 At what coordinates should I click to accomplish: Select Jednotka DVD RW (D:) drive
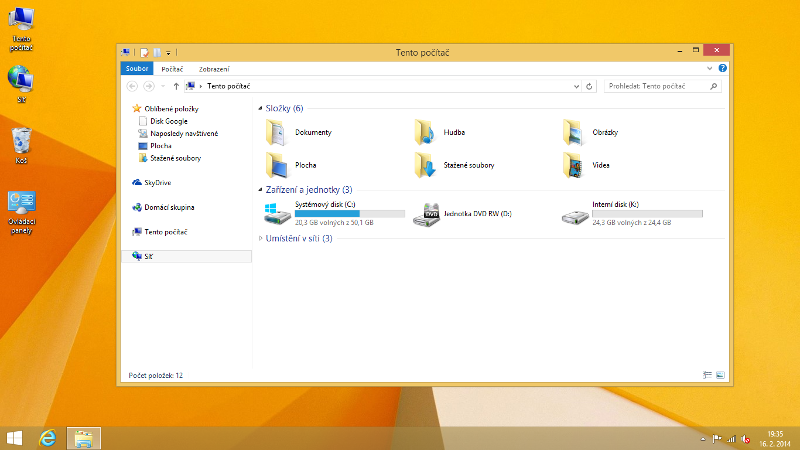428,213
